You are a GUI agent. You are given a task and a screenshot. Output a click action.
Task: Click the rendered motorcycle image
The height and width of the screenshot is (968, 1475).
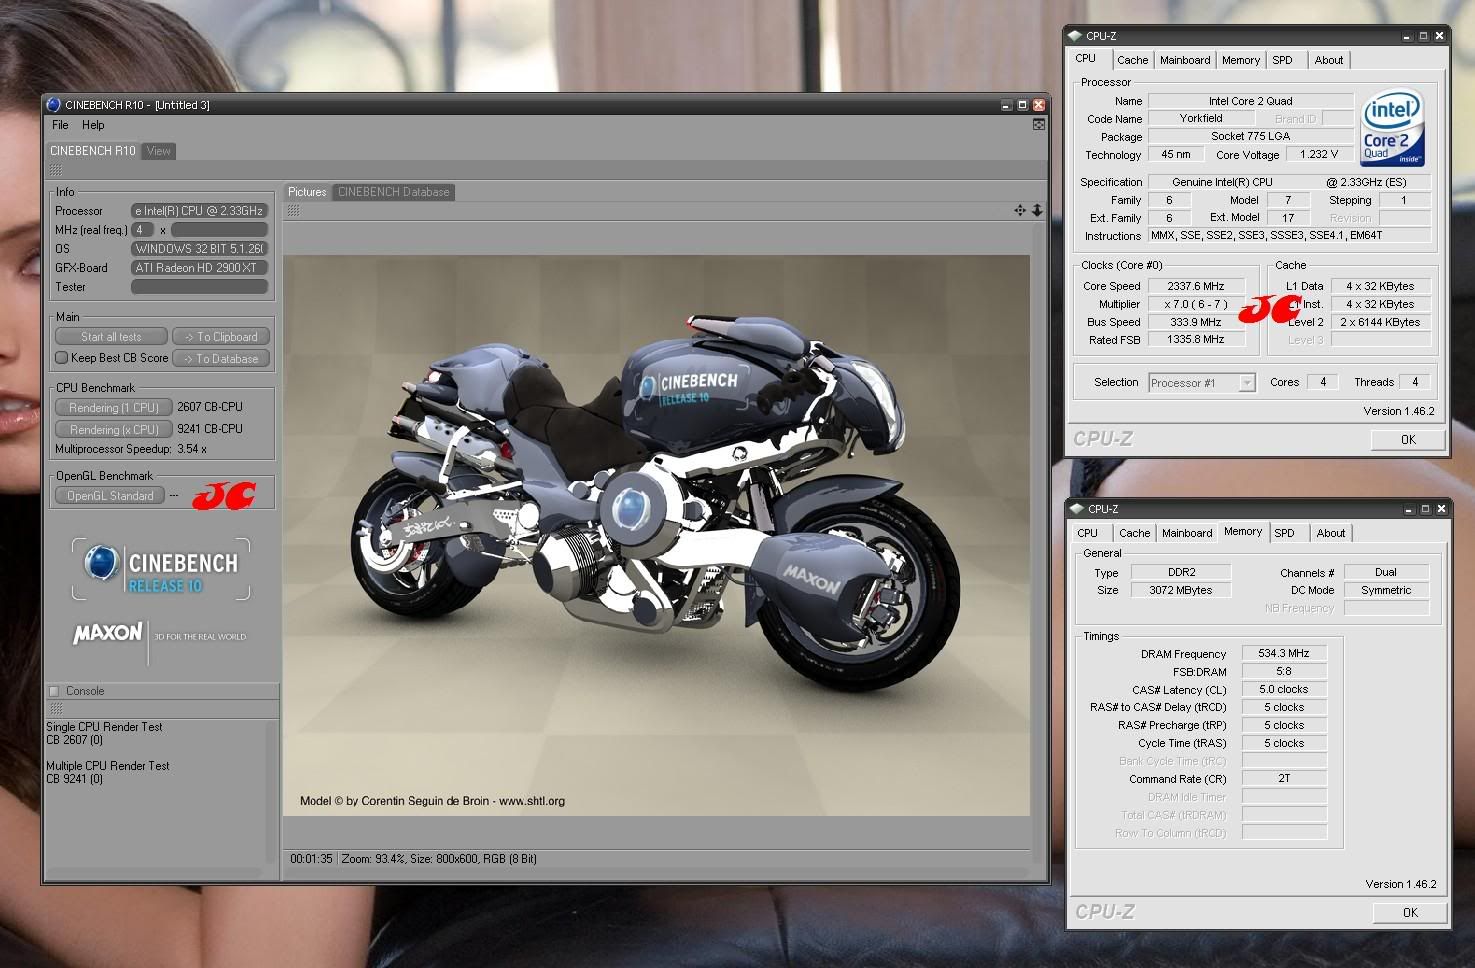coord(656,535)
